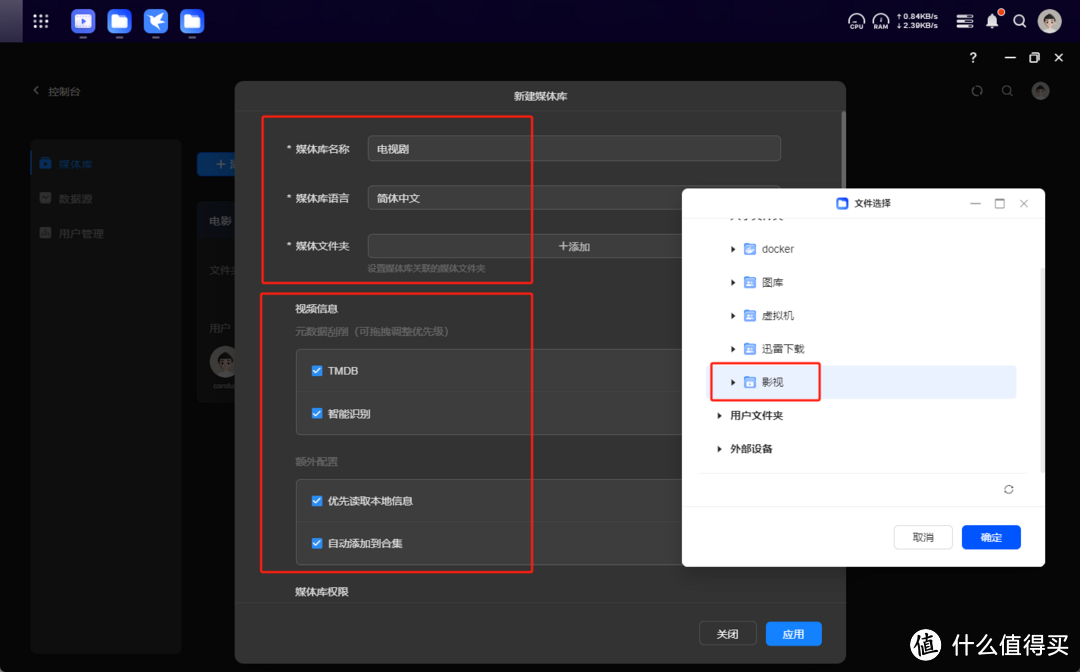Click the 媒体库名称 input field
Screen dimensions: 1080x672
[573, 149]
